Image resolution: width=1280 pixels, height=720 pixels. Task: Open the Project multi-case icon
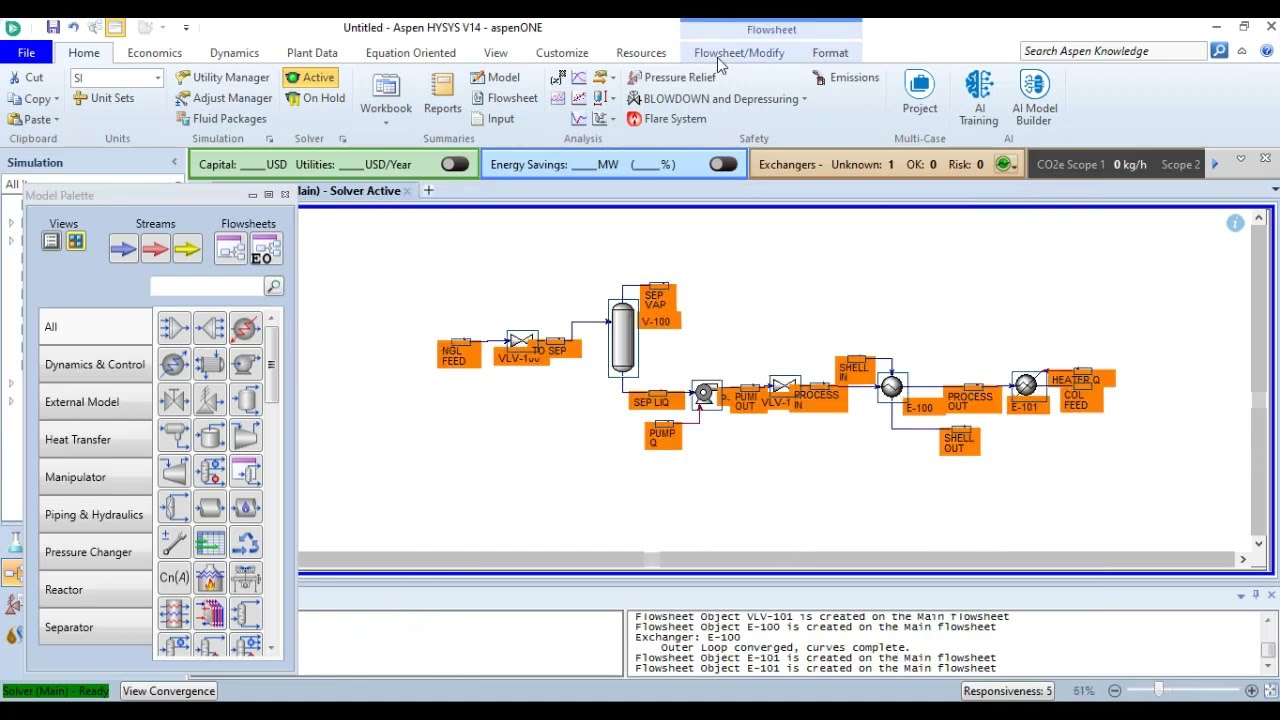(919, 92)
